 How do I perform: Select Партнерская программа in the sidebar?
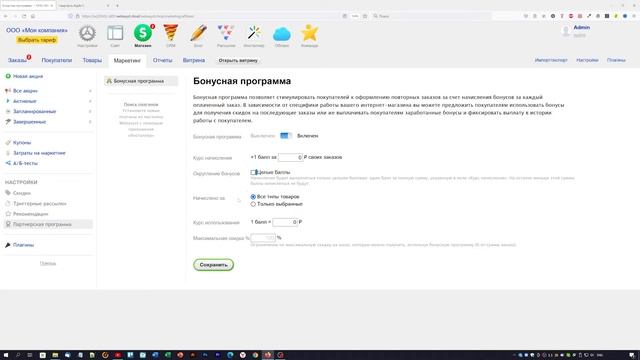point(48,224)
